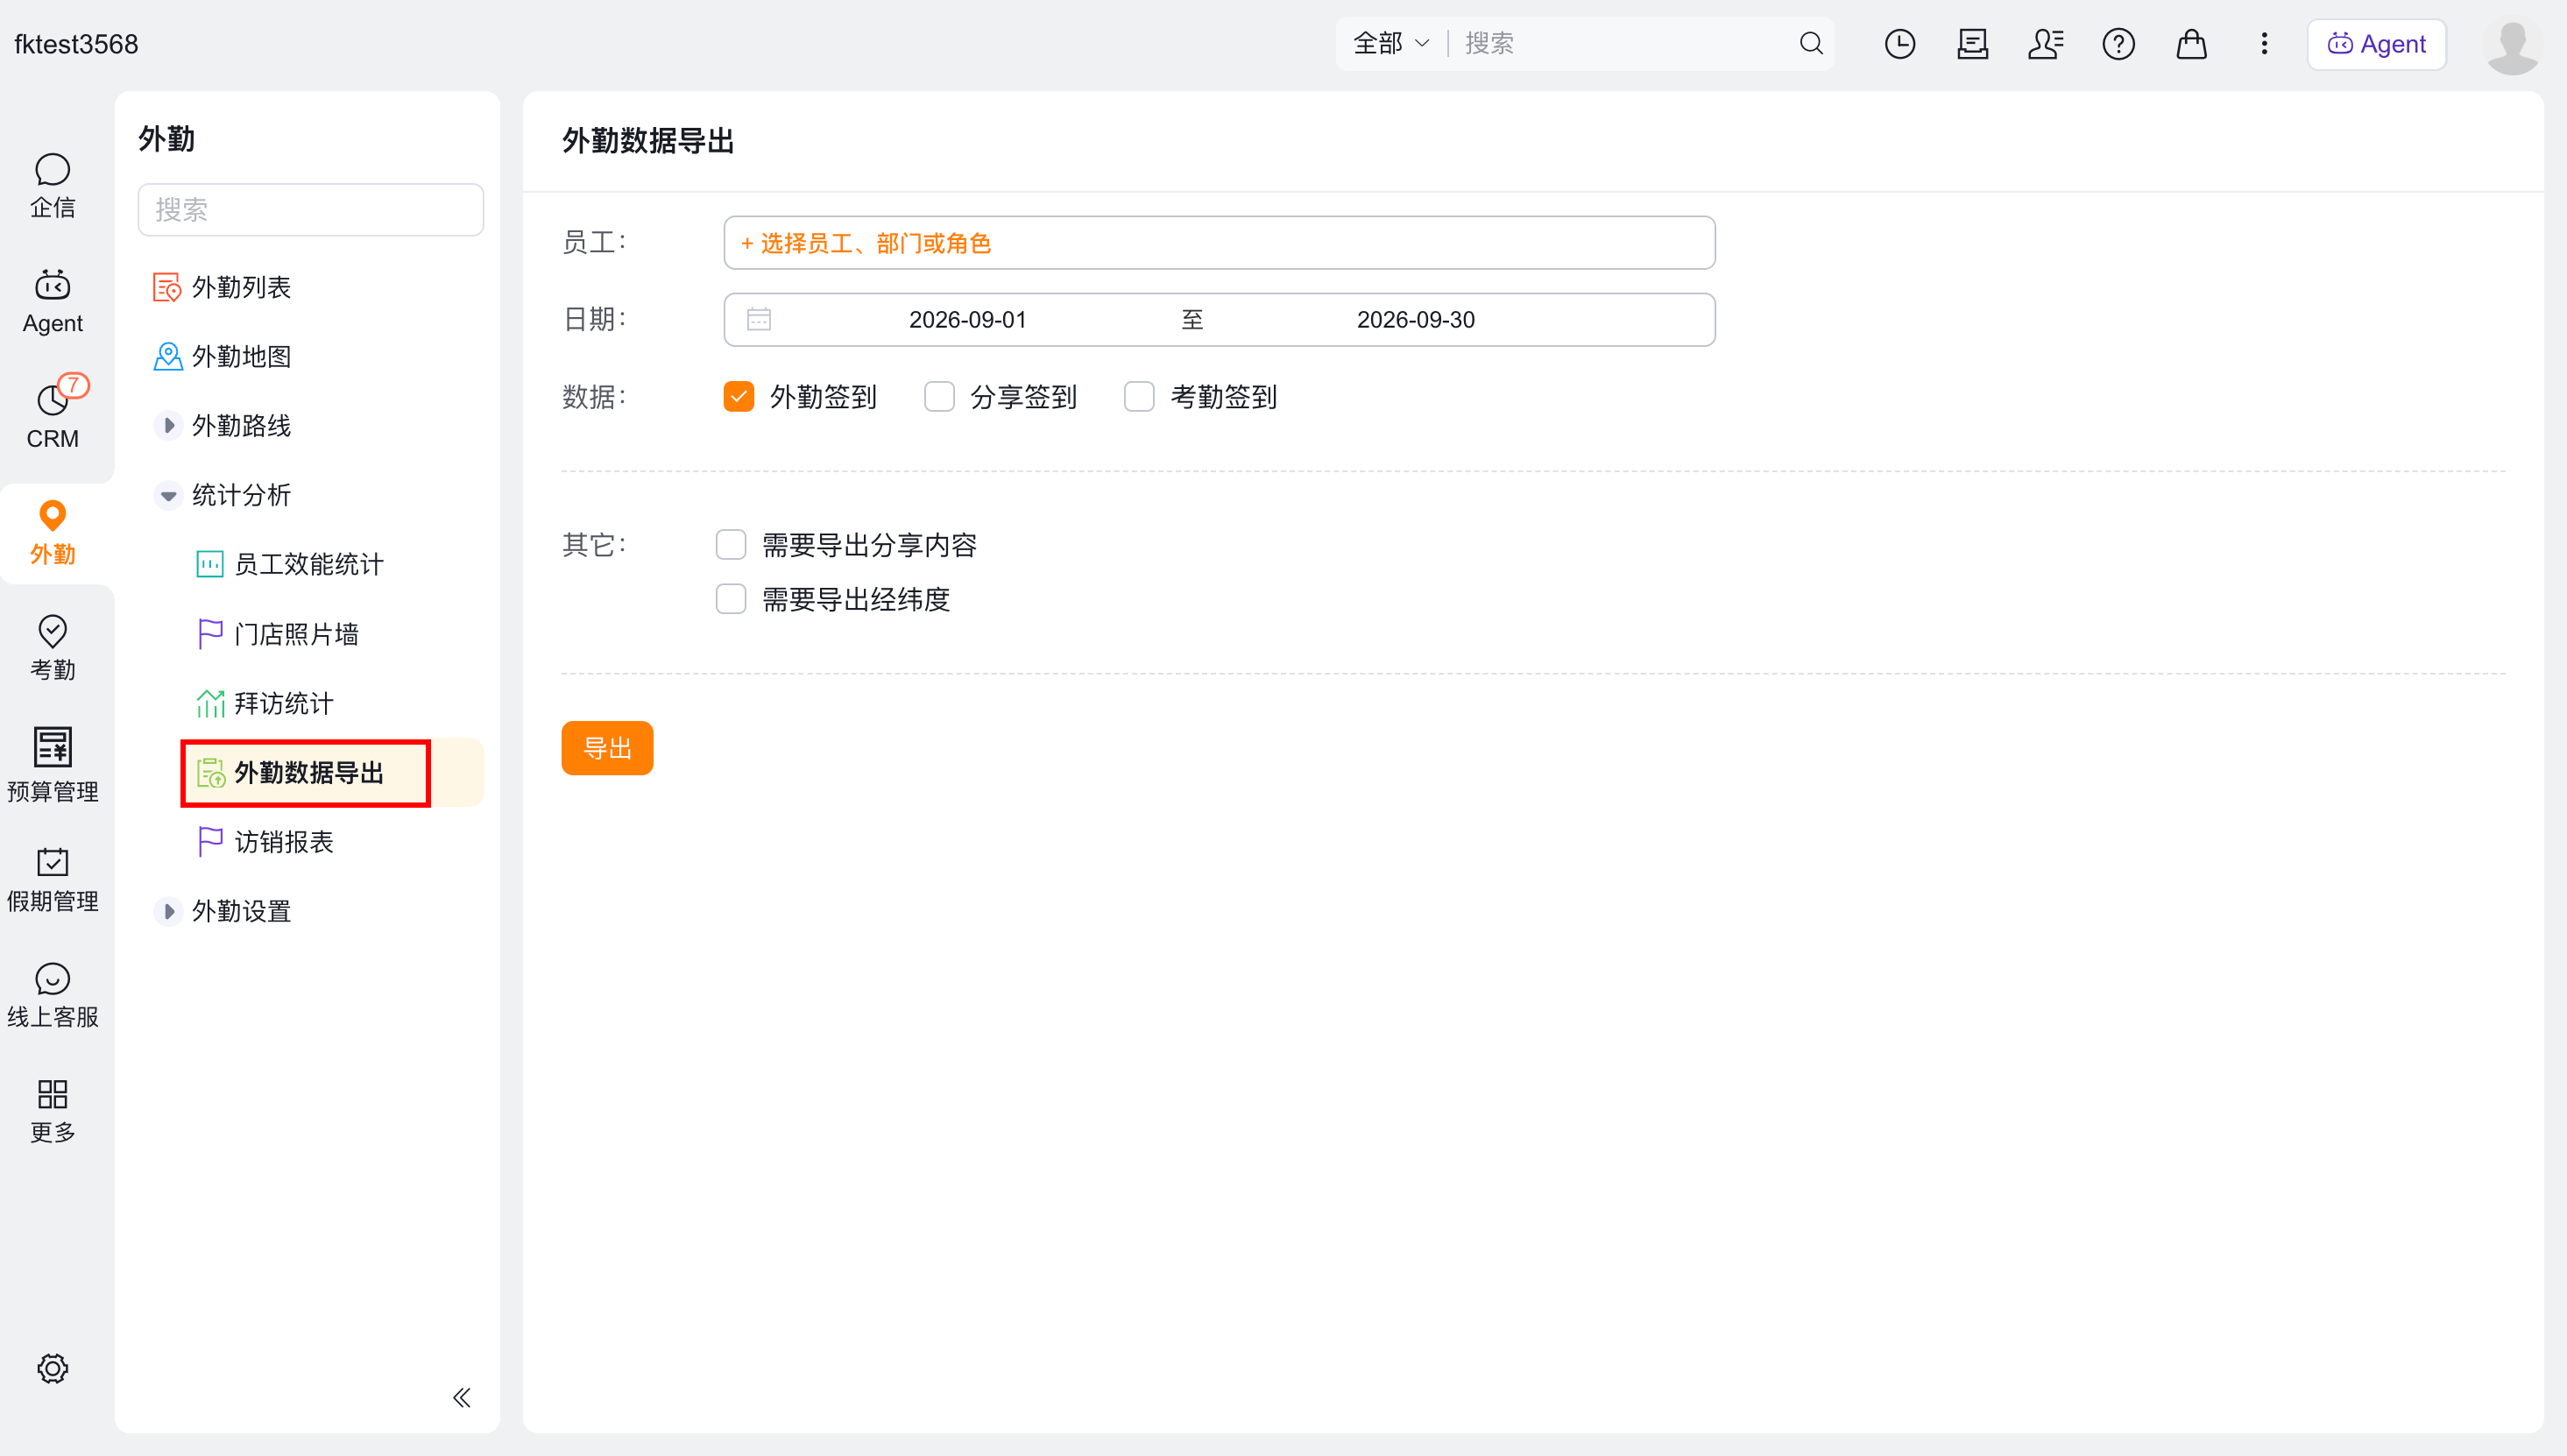Collapse 统计分析 tree node
Viewport: 2567px width, 1456px height.
tap(168, 495)
